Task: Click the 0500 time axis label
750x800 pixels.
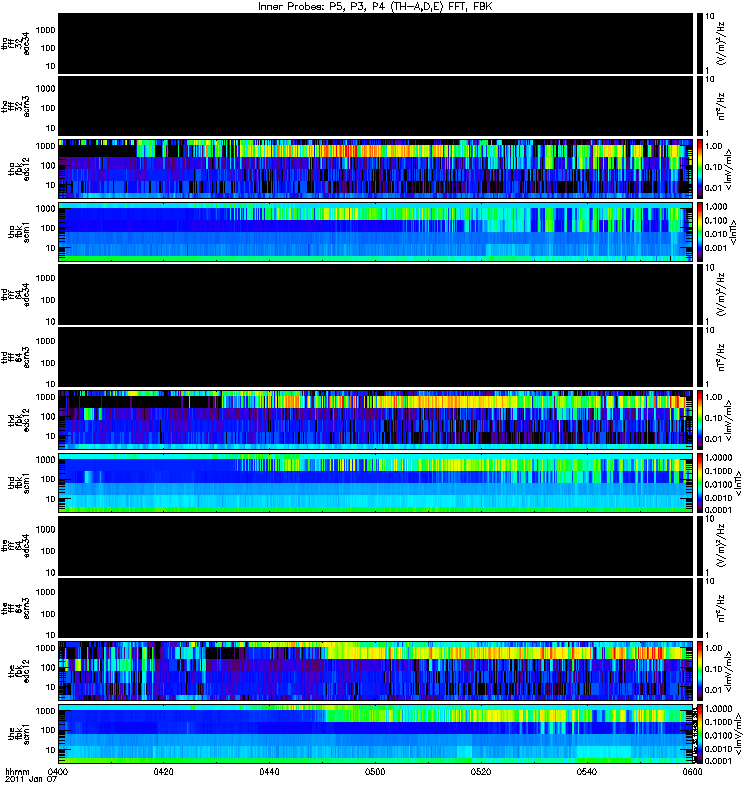Action: (375, 771)
